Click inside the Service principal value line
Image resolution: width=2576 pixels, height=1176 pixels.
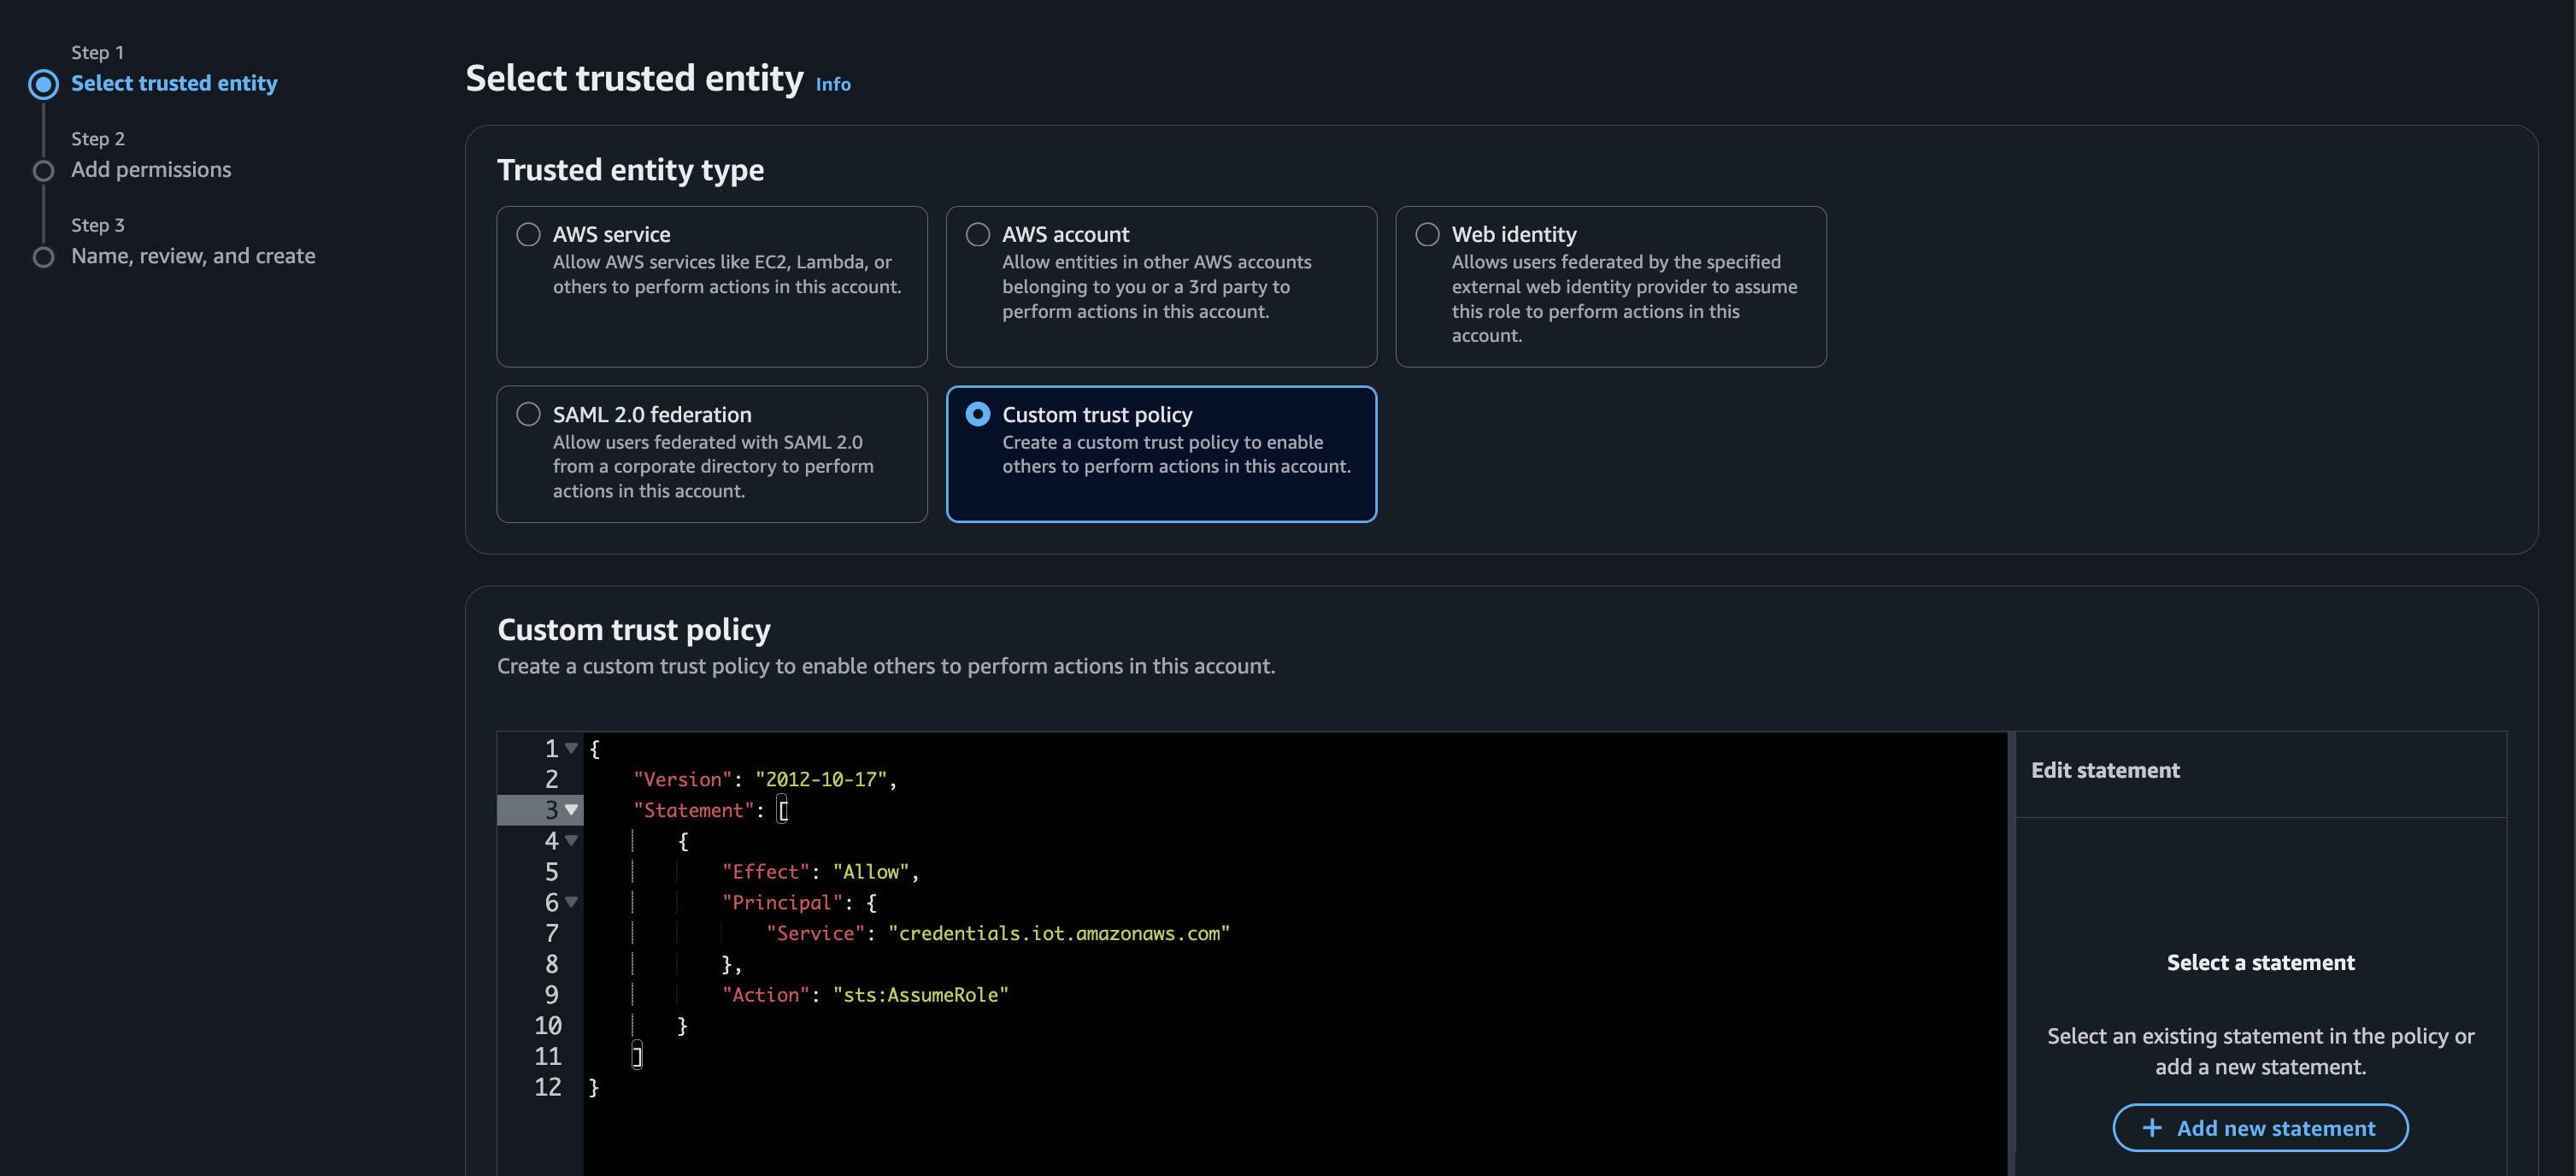pyautogui.click(x=1058, y=933)
